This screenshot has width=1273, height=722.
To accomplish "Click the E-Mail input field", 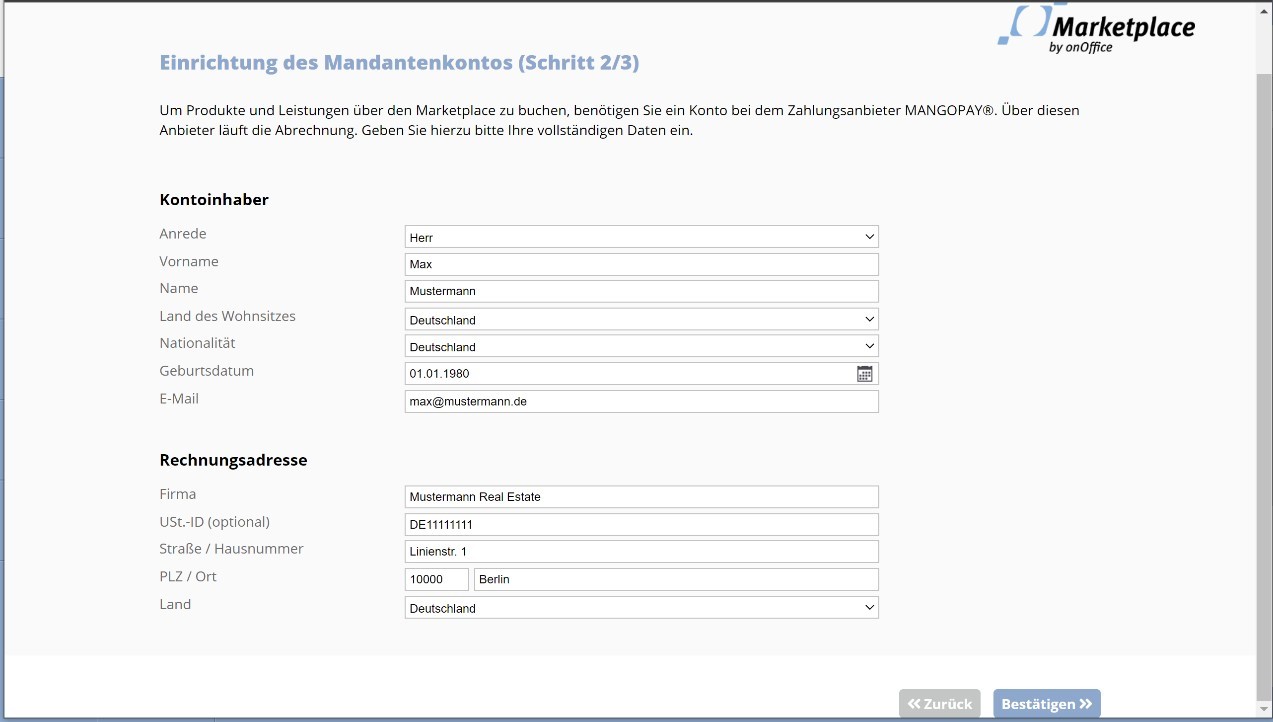I will click(x=641, y=402).
